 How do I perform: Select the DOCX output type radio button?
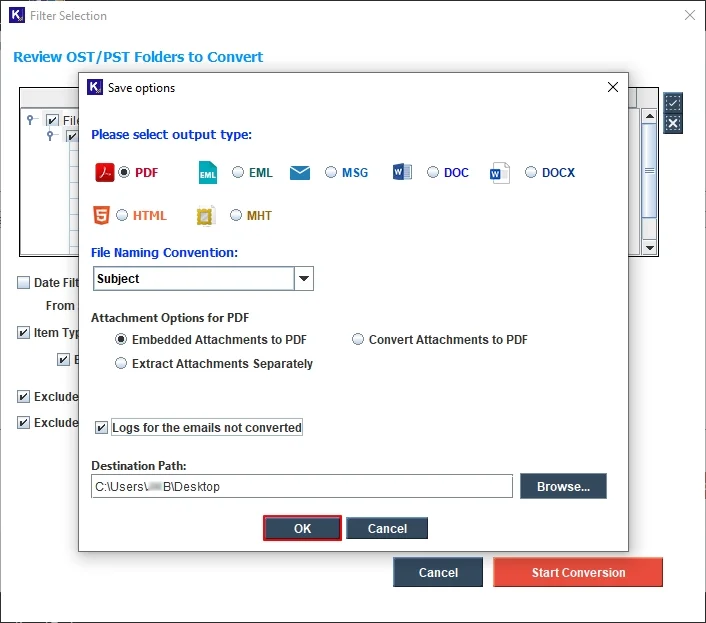[531, 172]
